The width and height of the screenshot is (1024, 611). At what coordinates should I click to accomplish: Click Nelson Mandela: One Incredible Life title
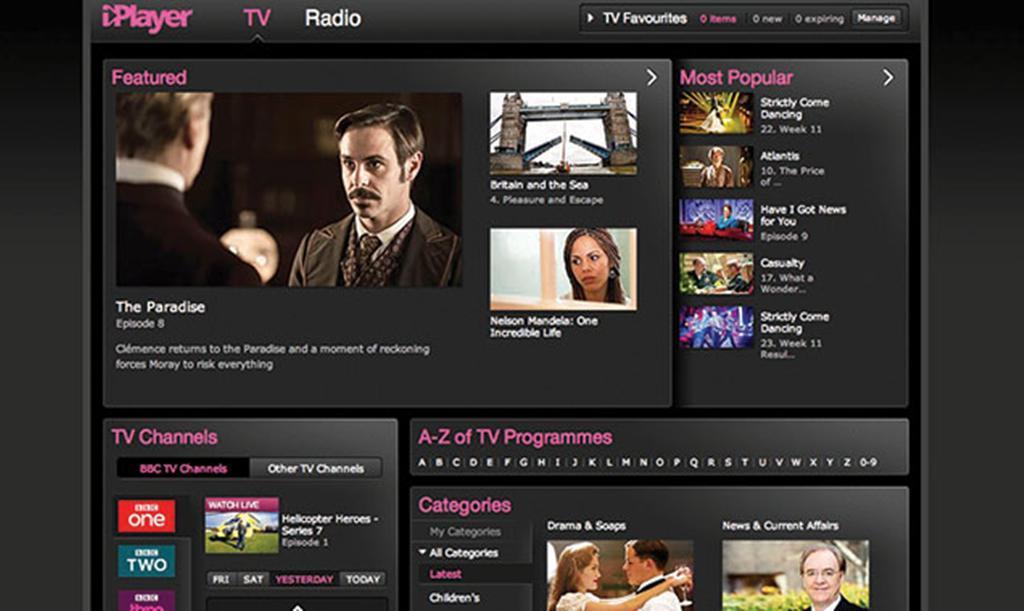tap(543, 326)
